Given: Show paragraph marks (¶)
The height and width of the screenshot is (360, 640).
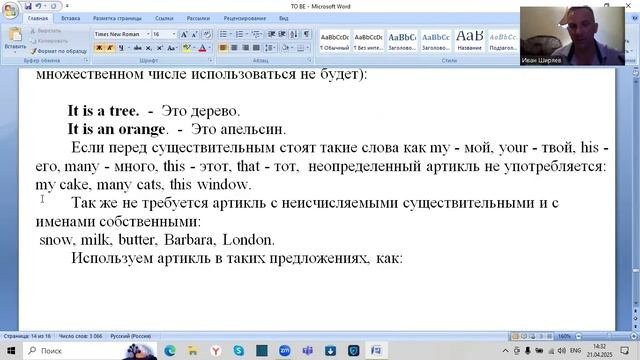Looking at the screenshot, I should point(306,34).
